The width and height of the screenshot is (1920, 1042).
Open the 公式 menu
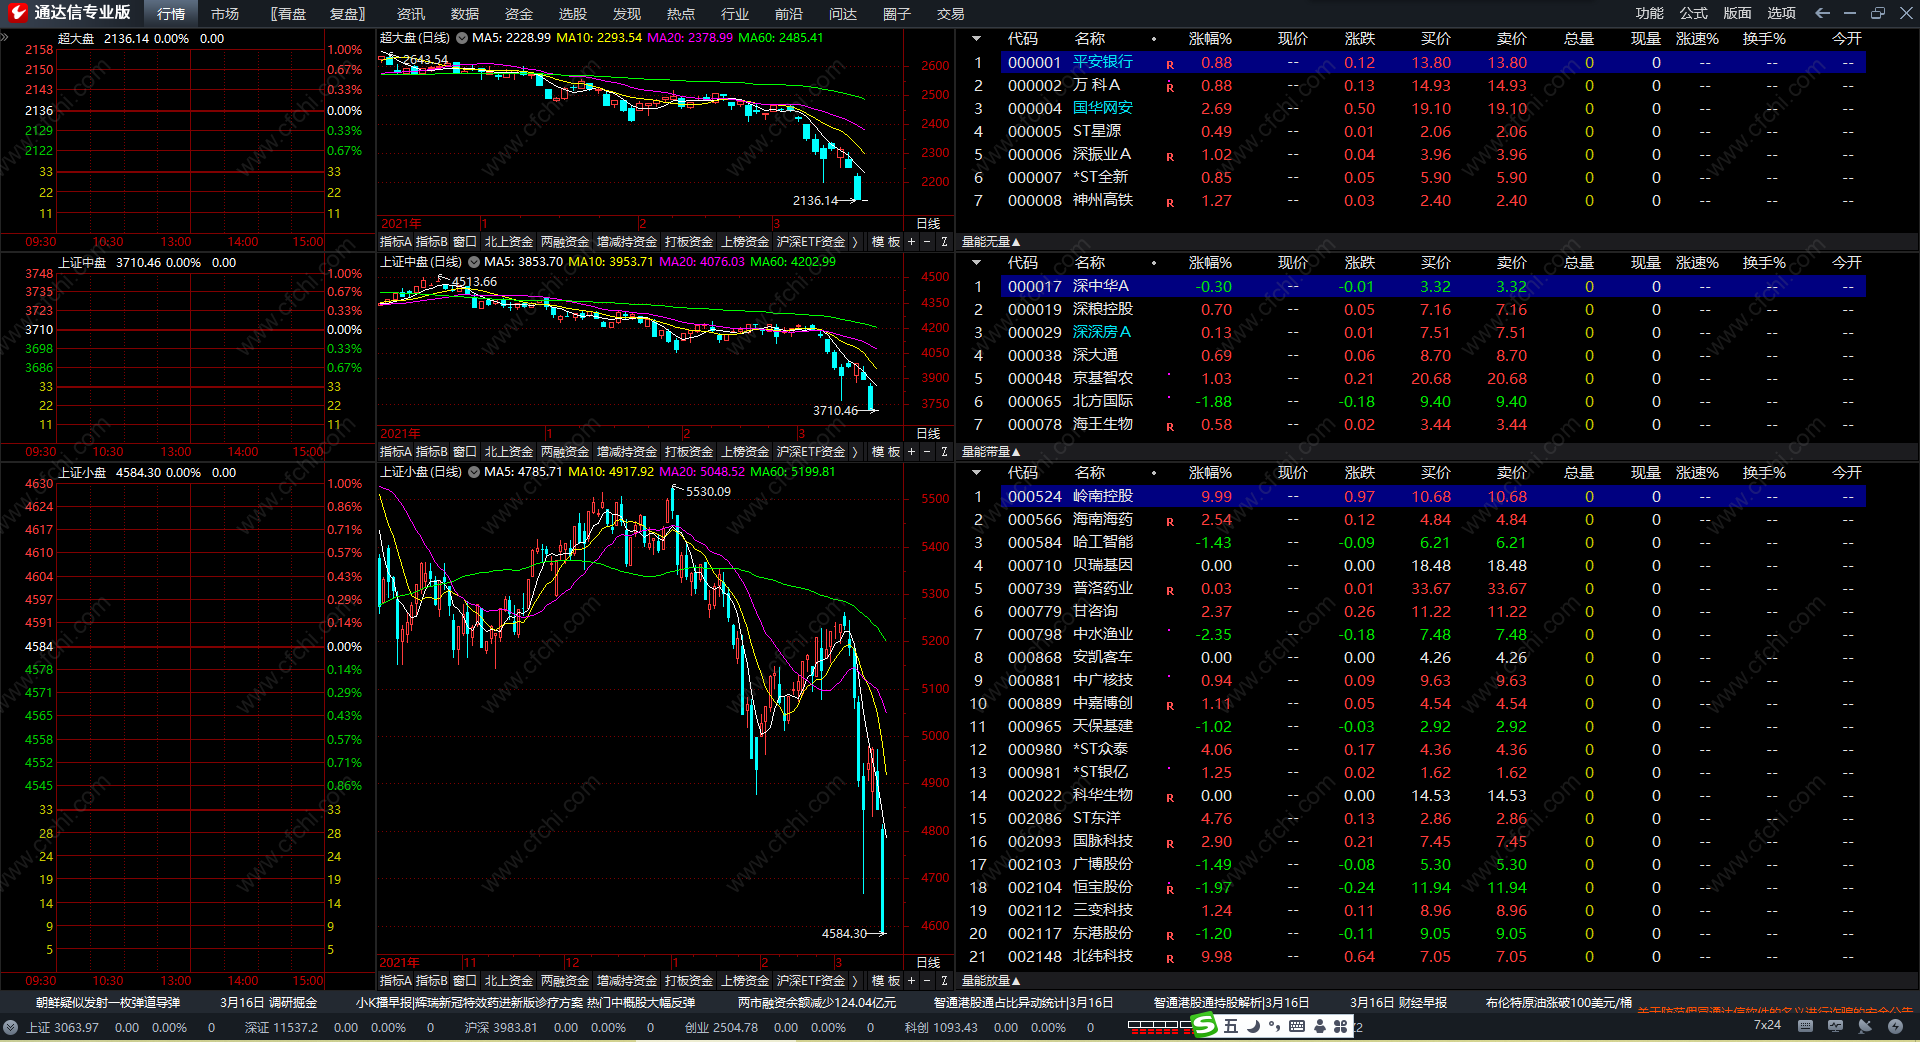tap(1694, 13)
